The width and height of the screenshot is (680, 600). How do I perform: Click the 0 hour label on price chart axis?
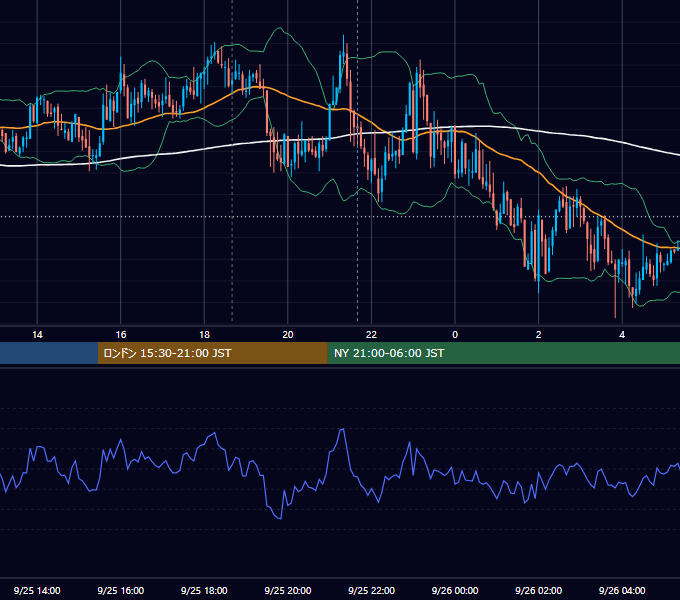(455, 335)
